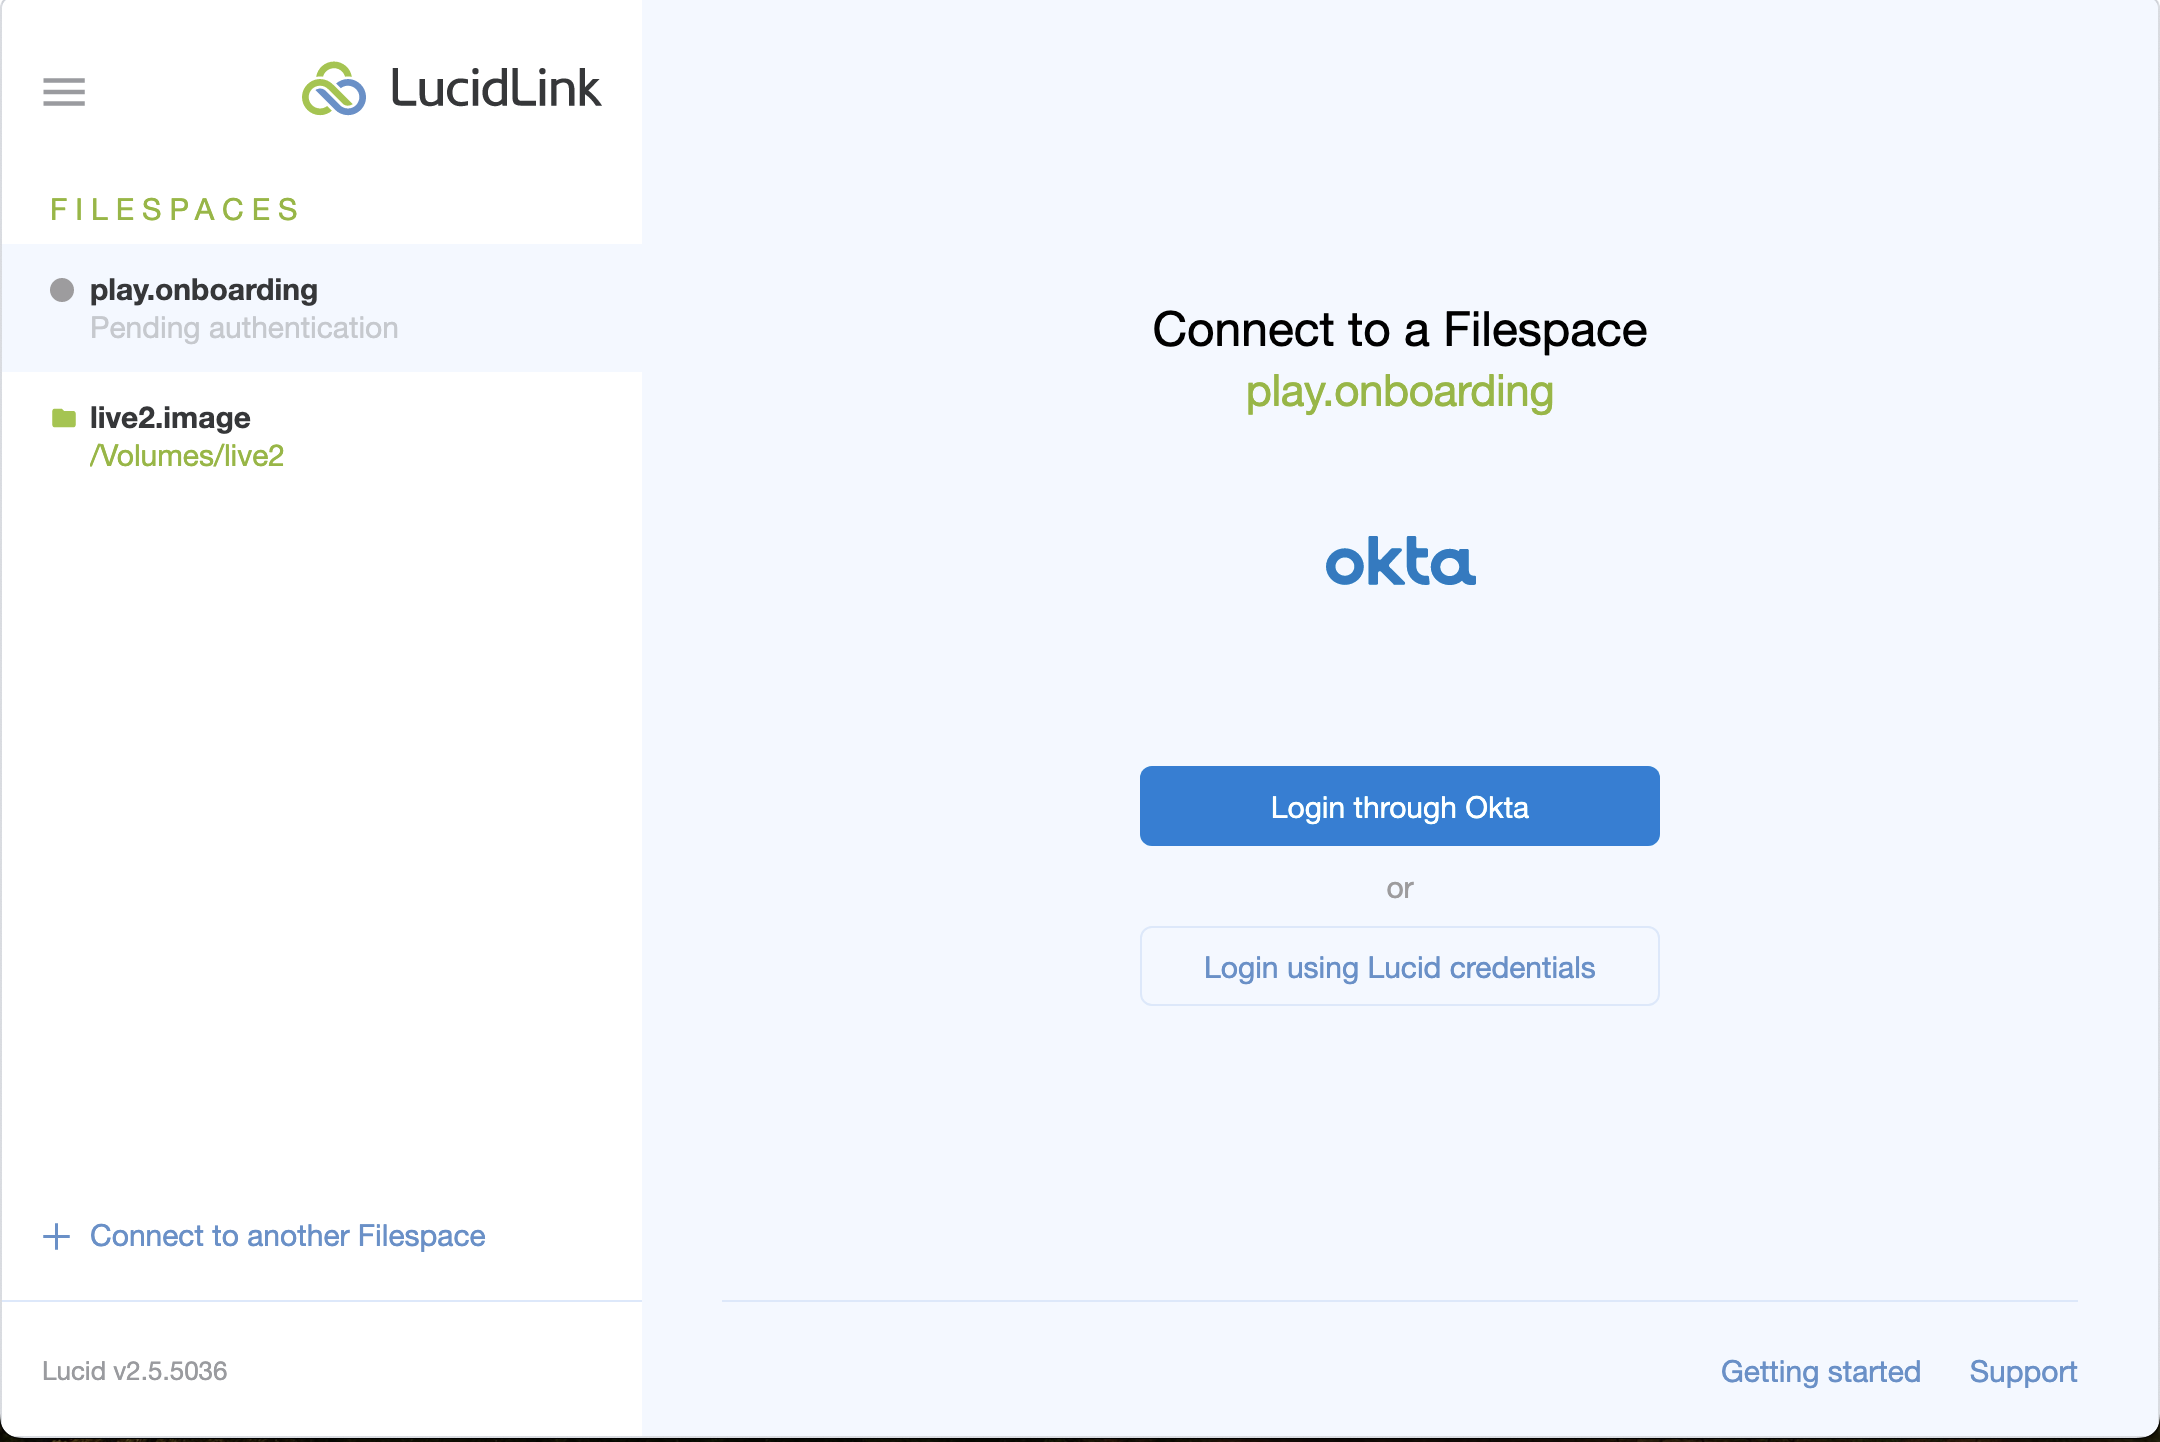The image size is (2160, 1442).
Task: Click Login through Okta button
Action: (x=1399, y=806)
